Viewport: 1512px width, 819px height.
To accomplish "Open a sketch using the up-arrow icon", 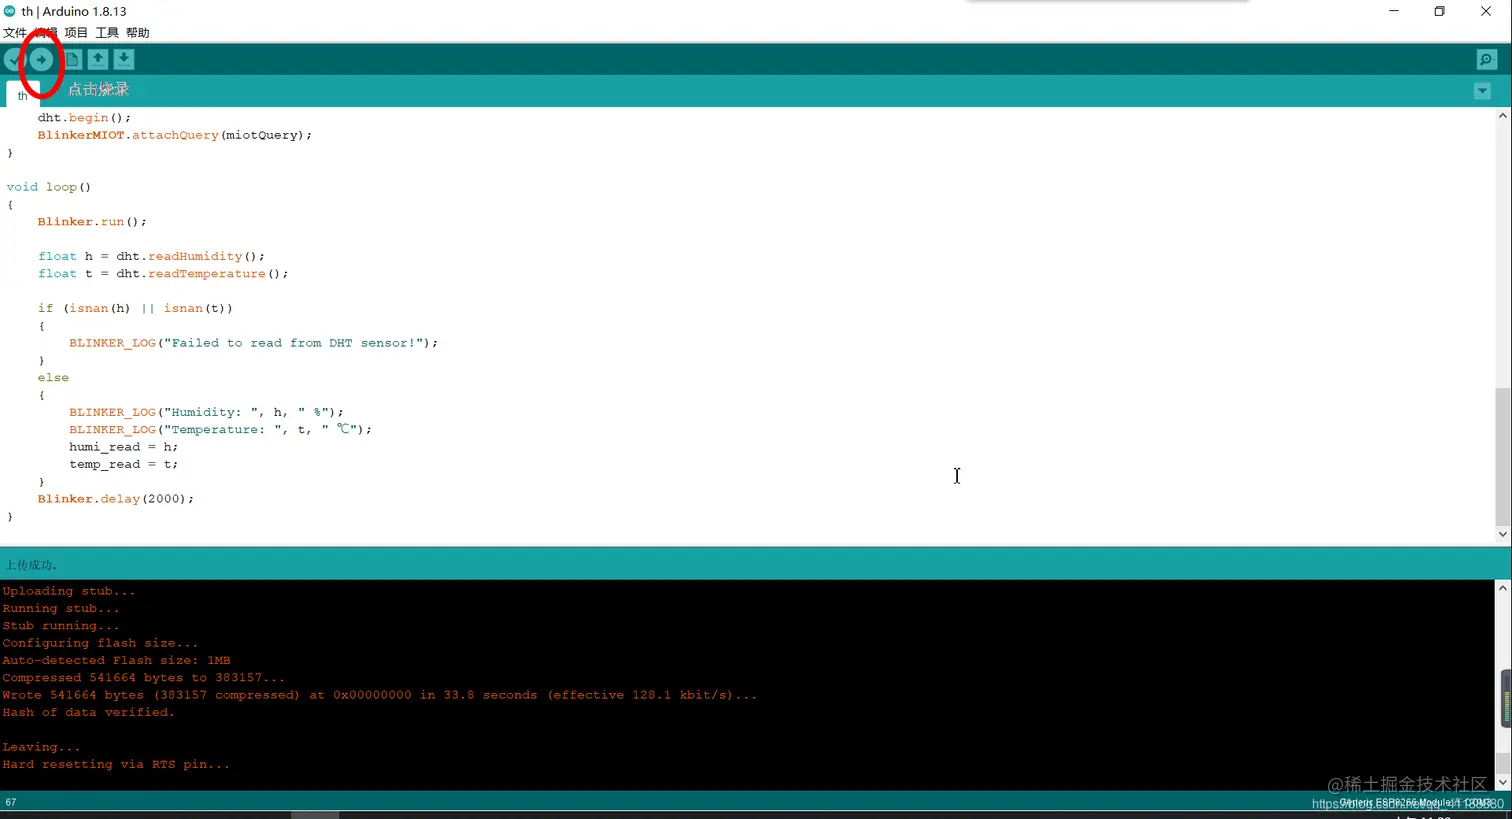I will pyautogui.click(x=98, y=60).
